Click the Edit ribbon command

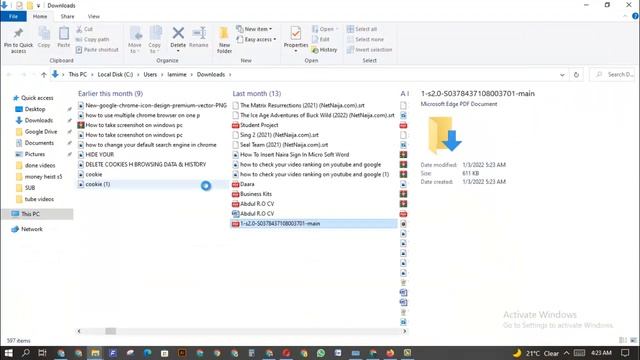321,40
